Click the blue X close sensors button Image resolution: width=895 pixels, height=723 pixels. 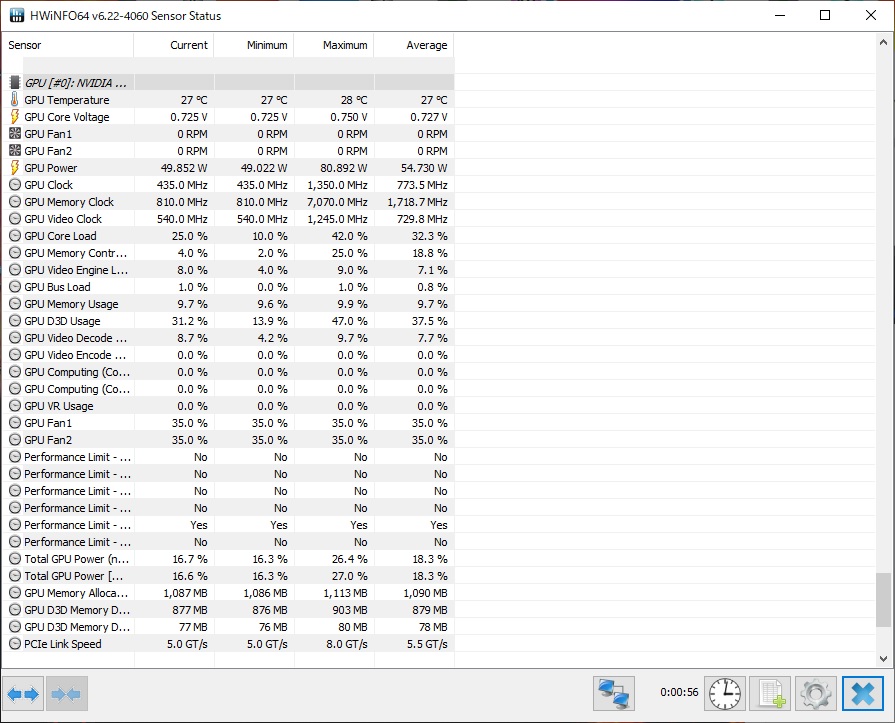(x=862, y=693)
